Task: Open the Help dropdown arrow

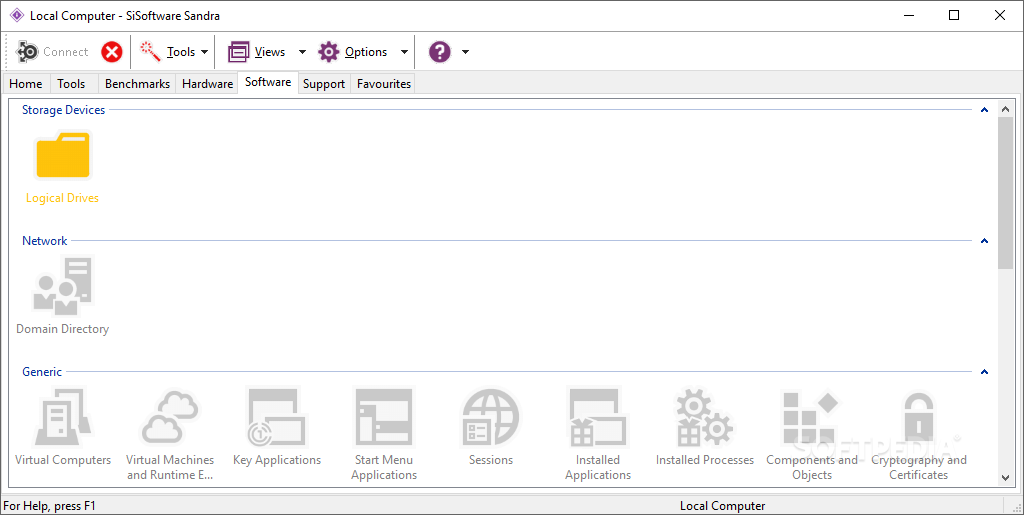Action: tap(465, 52)
